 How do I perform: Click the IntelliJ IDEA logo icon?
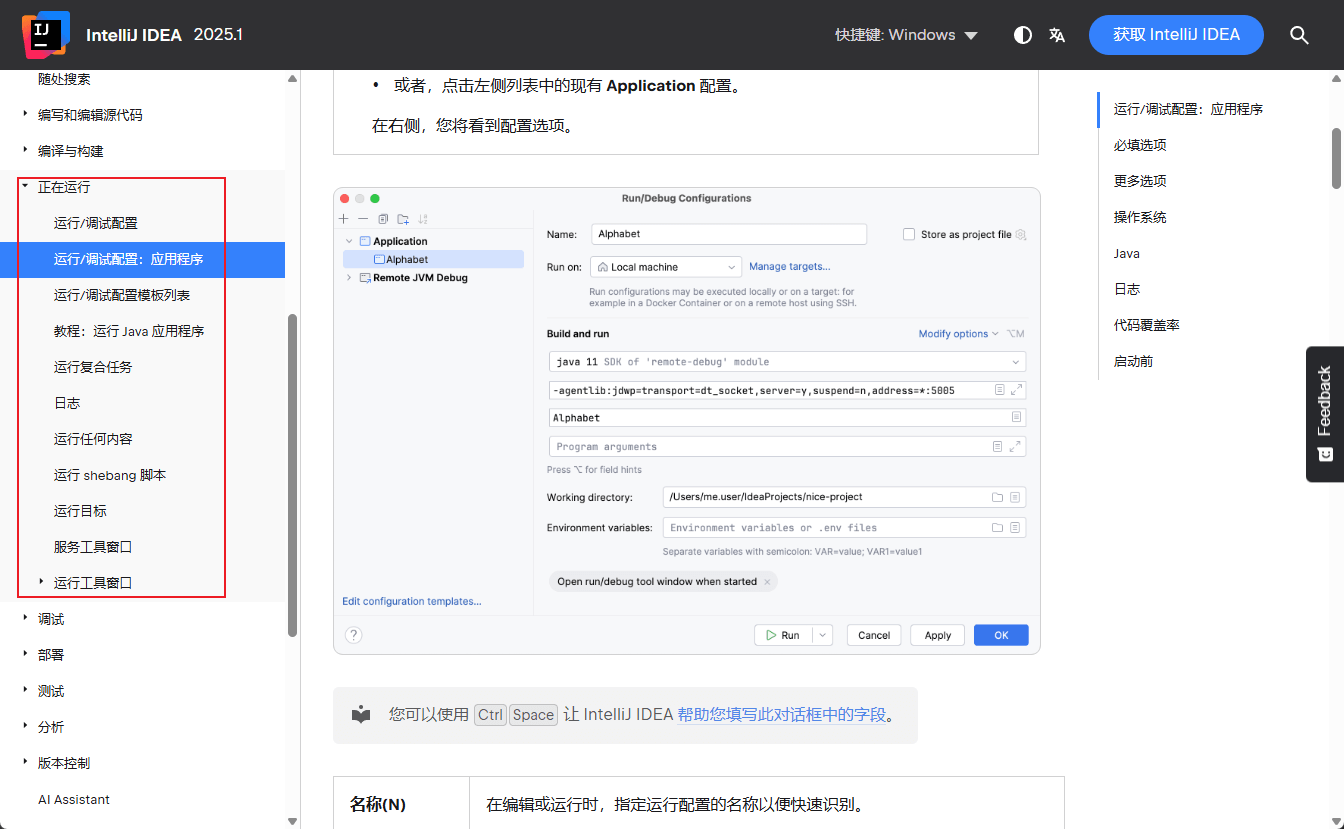pos(45,34)
